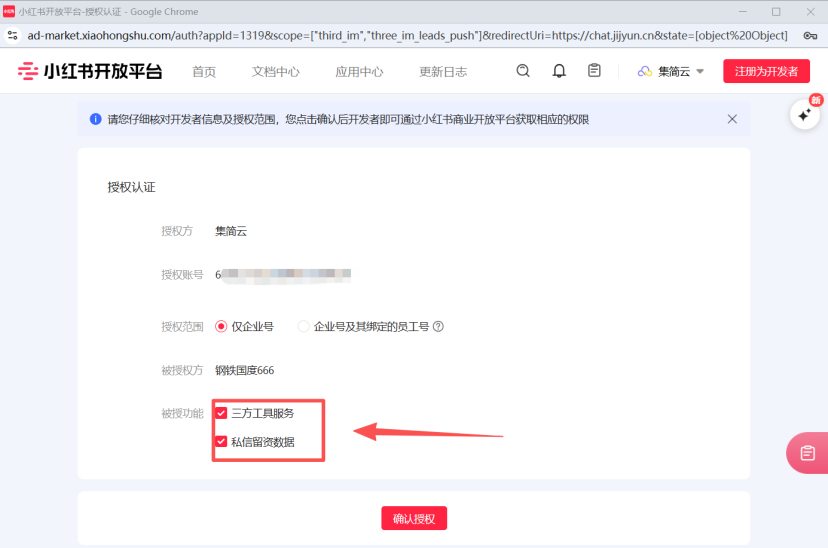Image resolution: width=828 pixels, height=548 pixels.
Task: Click the clipboard icon in header
Action: 594,70
